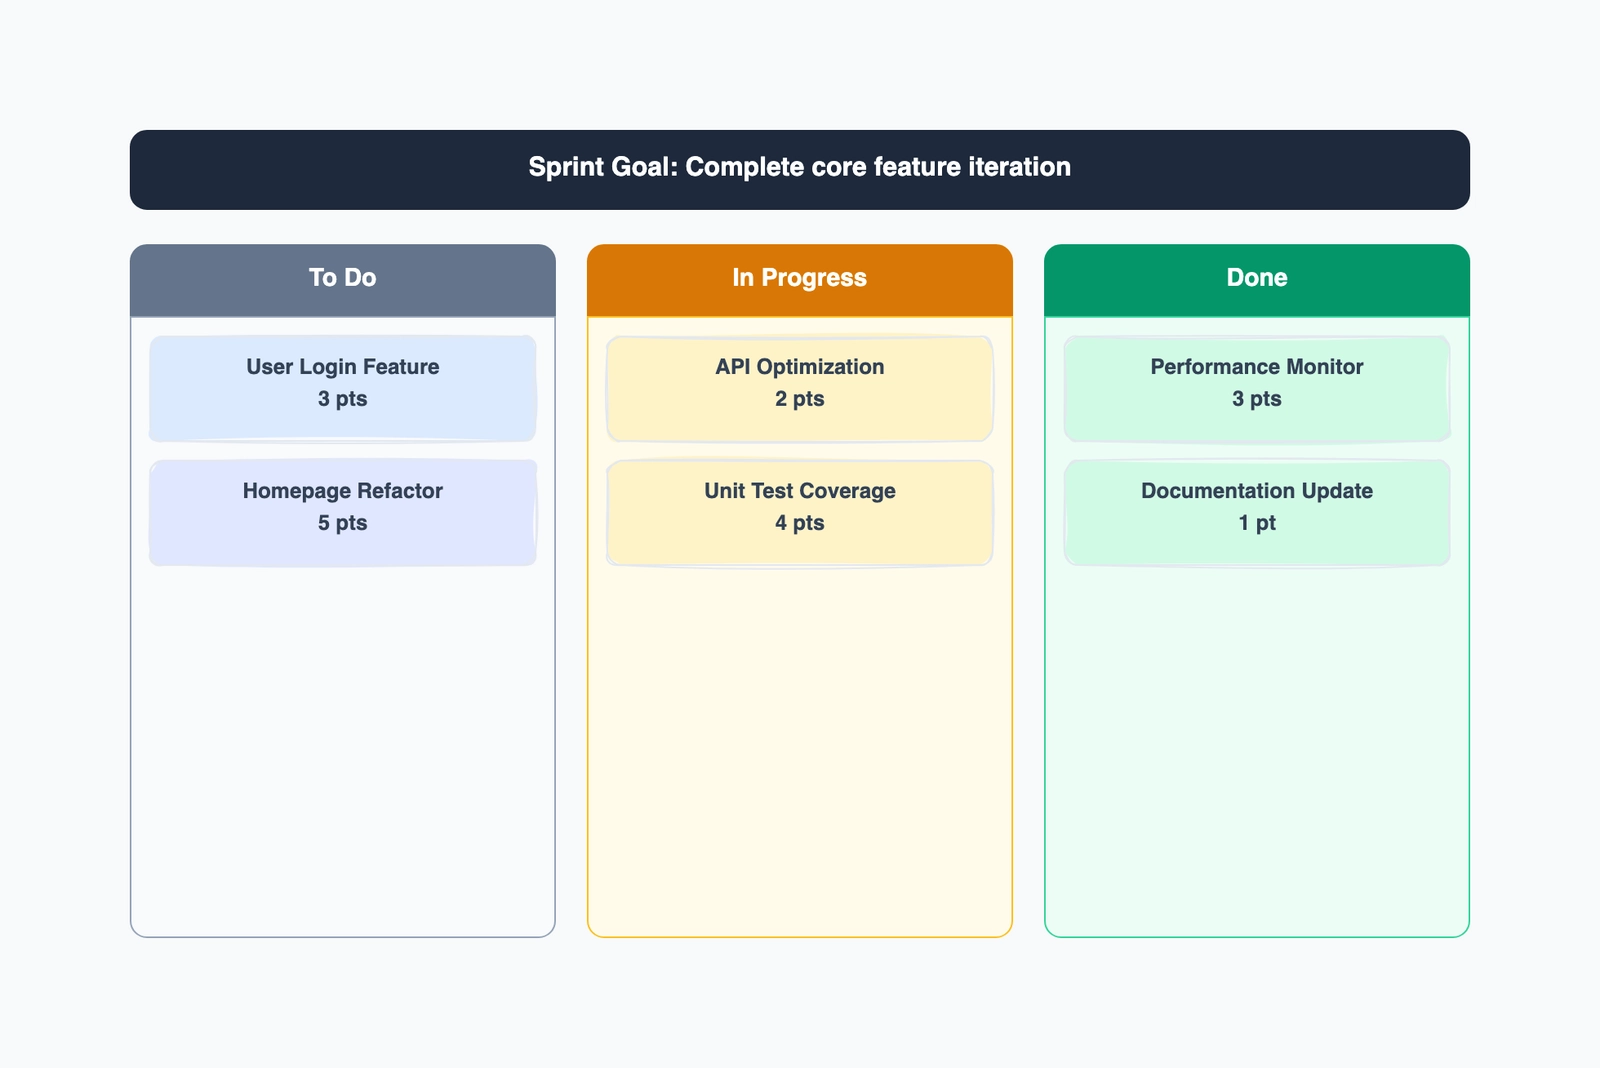
Task: Click the 3 pts label on User Login Feature
Action: pyautogui.click(x=343, y=399)
